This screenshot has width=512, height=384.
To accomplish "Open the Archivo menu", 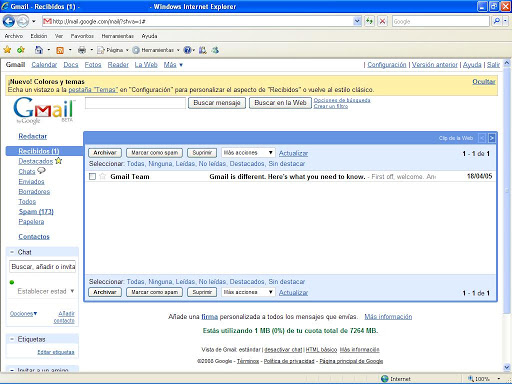I will pos(14,36).
